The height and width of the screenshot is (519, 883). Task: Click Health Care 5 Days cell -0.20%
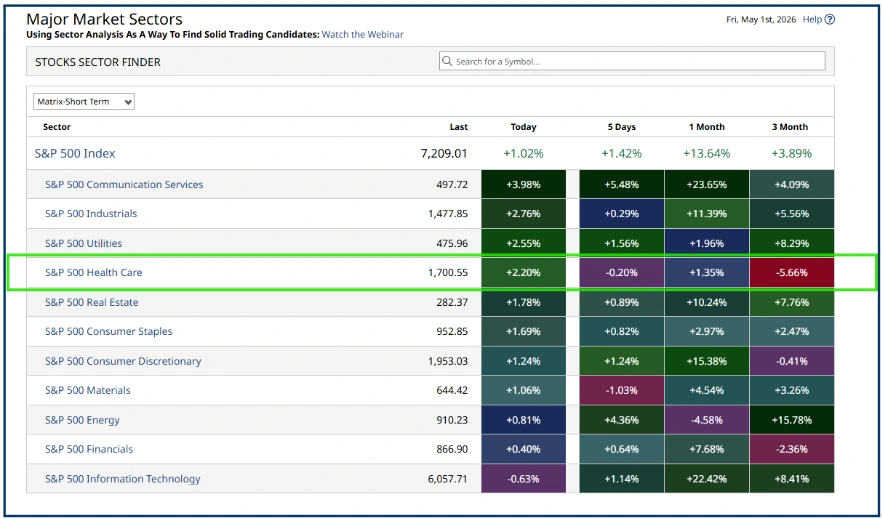point(622,272)
